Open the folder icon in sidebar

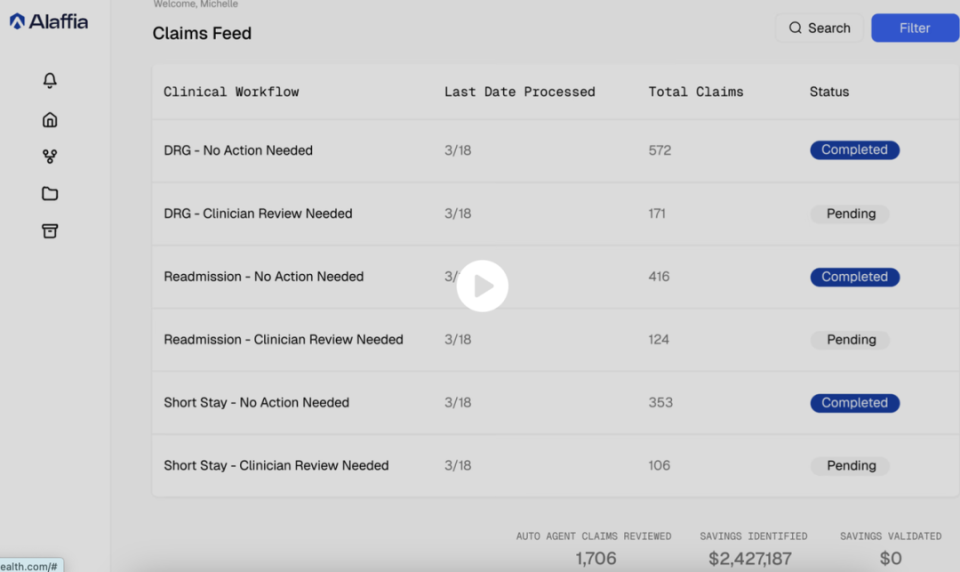coord(50,194)
